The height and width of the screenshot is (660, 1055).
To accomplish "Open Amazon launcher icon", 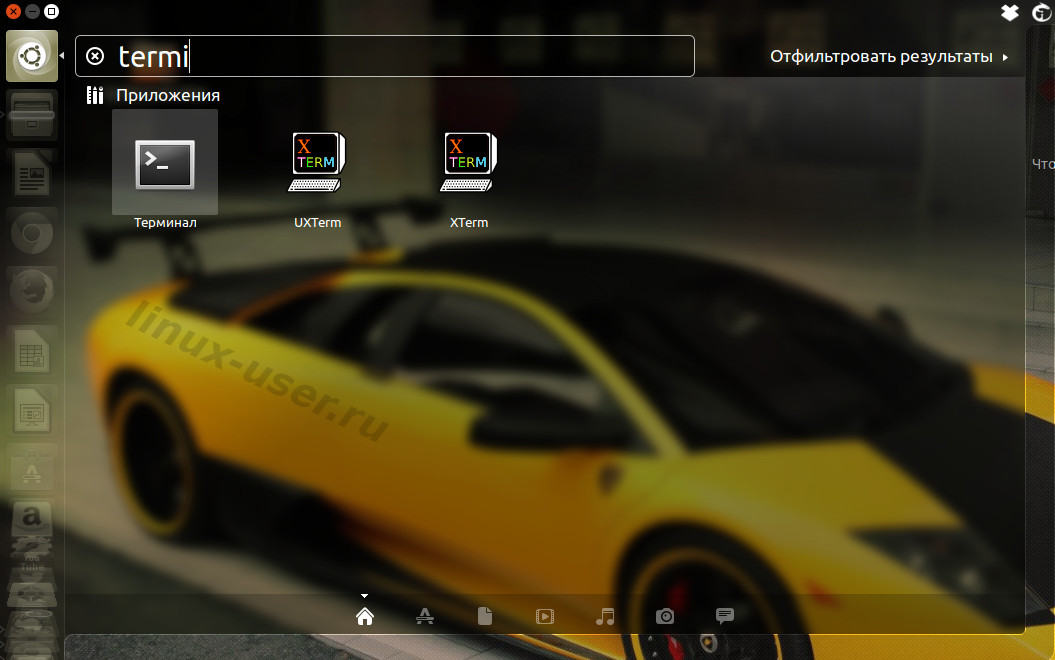I will click(32, 519).
